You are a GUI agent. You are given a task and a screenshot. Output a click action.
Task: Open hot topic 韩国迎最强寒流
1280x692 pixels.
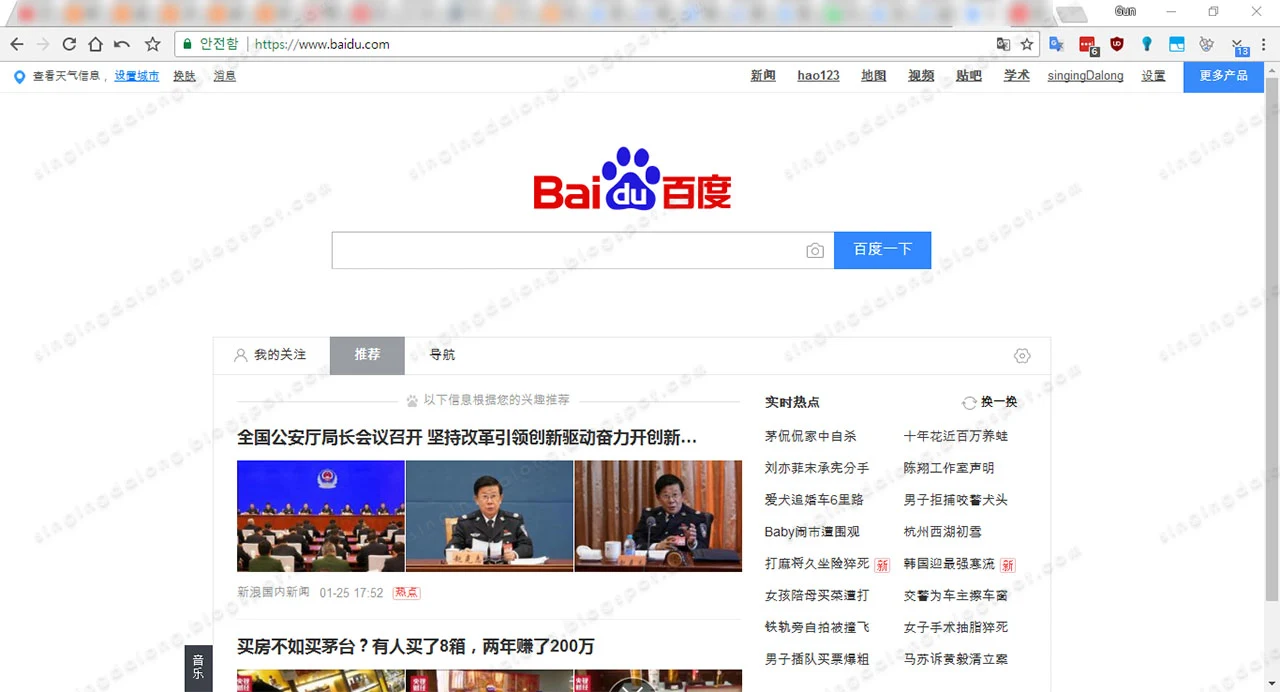pyautogui.click(x=949, y=564)
